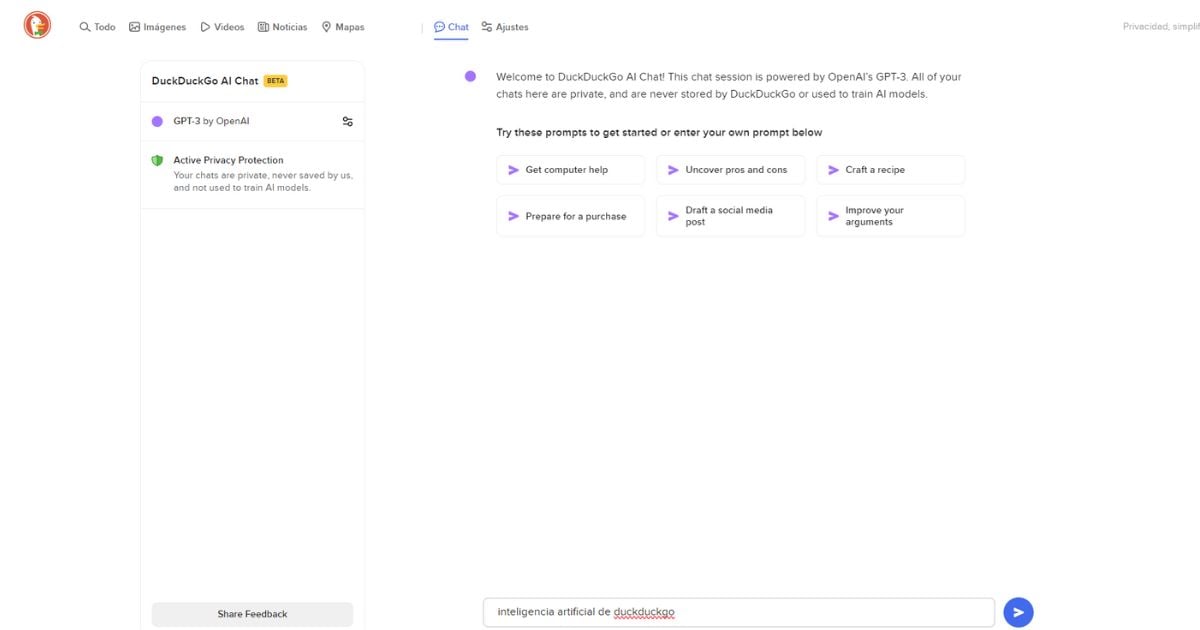Click the speech bubble icon beside Chat
Screen dimensions: 1200x630
tap(439, 27)
